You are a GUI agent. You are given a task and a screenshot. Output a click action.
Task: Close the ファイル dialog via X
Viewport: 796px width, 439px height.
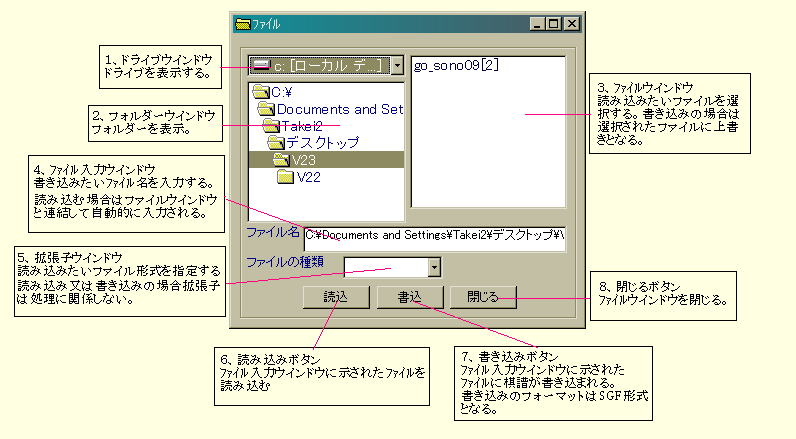click(x=572, y=23)
